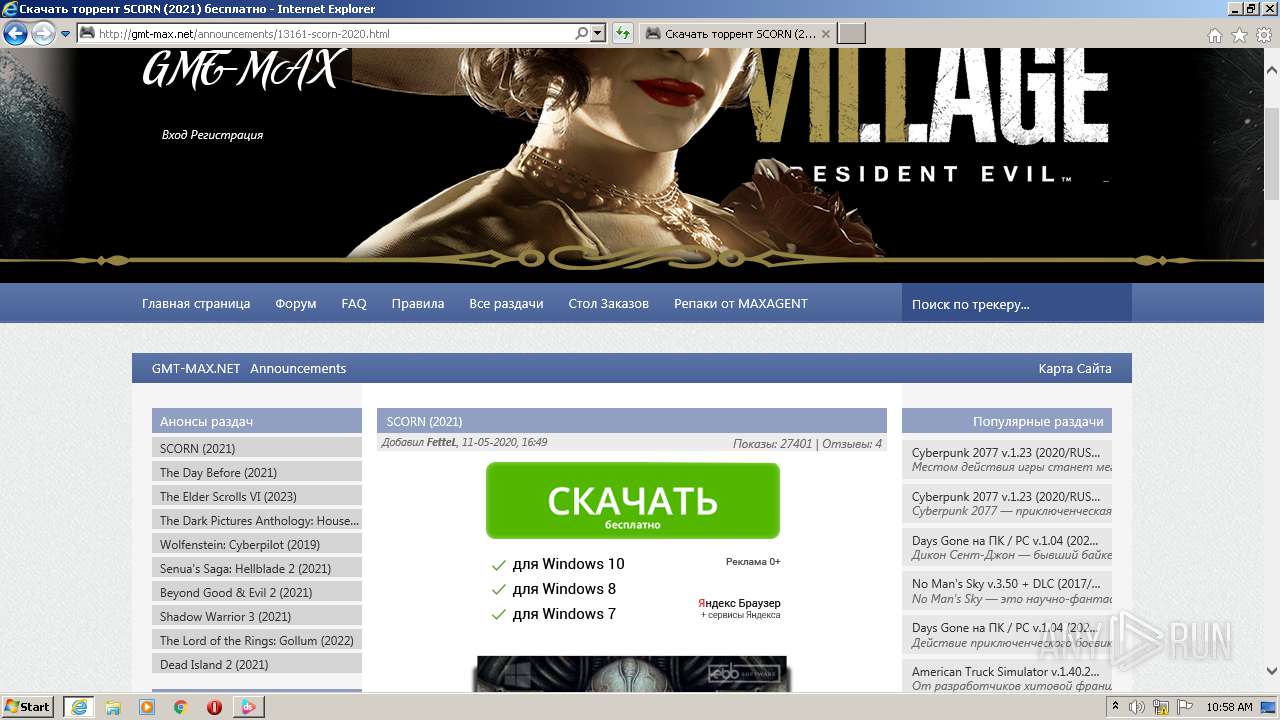Screen dimensions: 1280x720
Task: Select Wolfenstein: Cyberpilot (2019)
Action: [257, 544]
